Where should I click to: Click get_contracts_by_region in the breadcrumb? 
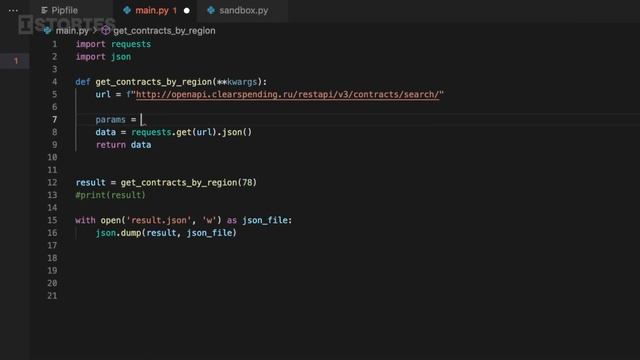[164, 31]
